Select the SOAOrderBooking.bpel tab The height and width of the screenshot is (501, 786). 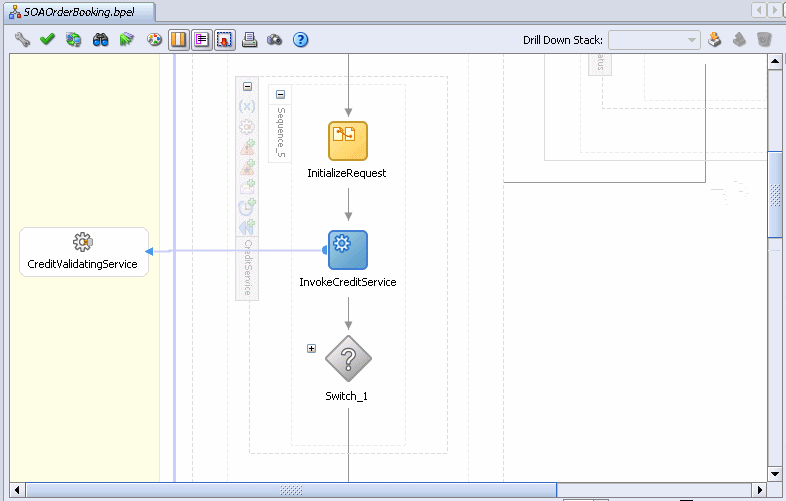(79, 12)
